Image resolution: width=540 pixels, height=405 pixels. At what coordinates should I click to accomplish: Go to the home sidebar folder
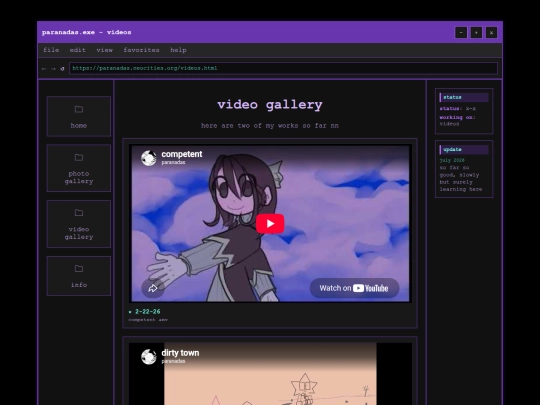coord(79,116)
